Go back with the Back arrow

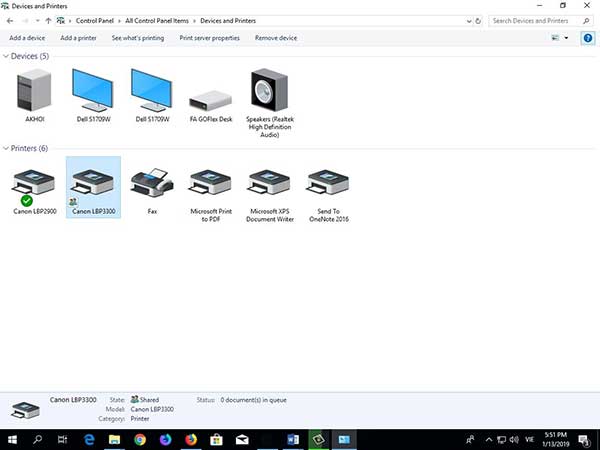point(10,21)
